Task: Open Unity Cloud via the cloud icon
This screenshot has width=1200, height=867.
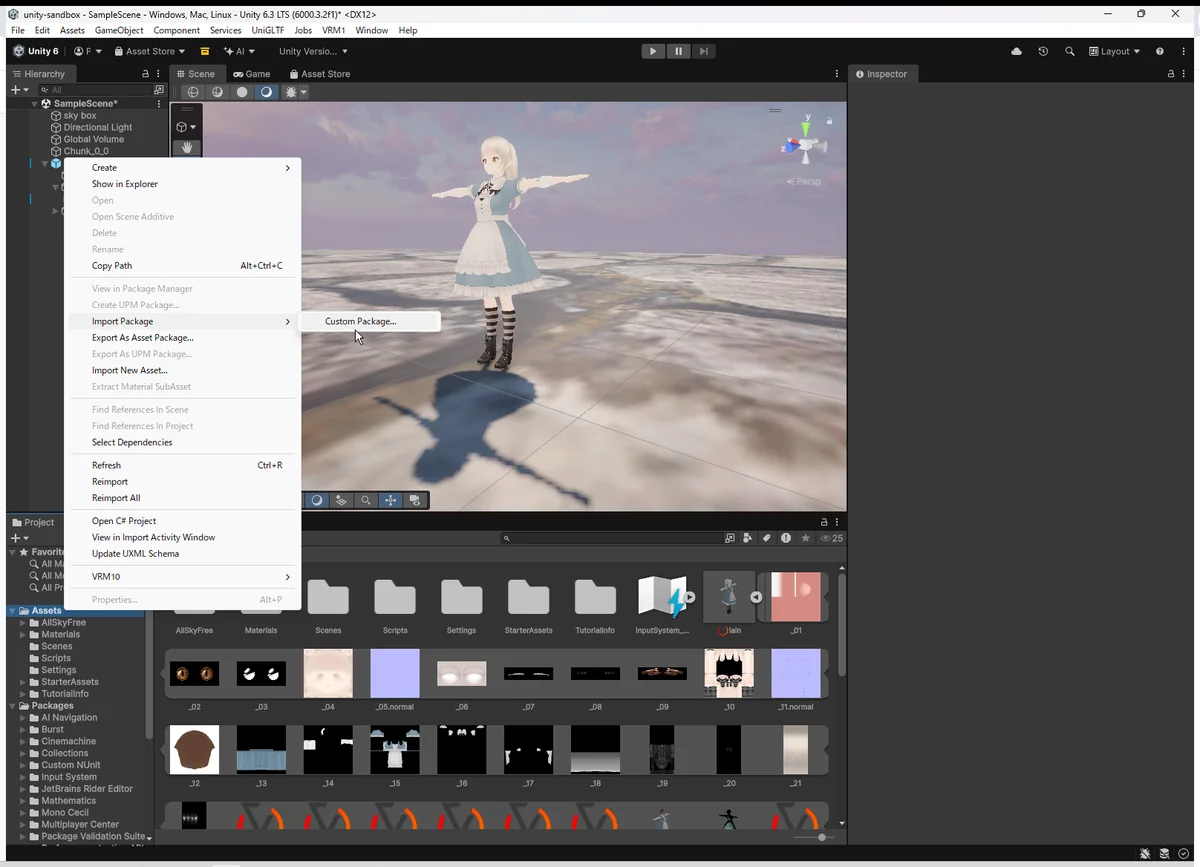Action: click(1017, 51)
